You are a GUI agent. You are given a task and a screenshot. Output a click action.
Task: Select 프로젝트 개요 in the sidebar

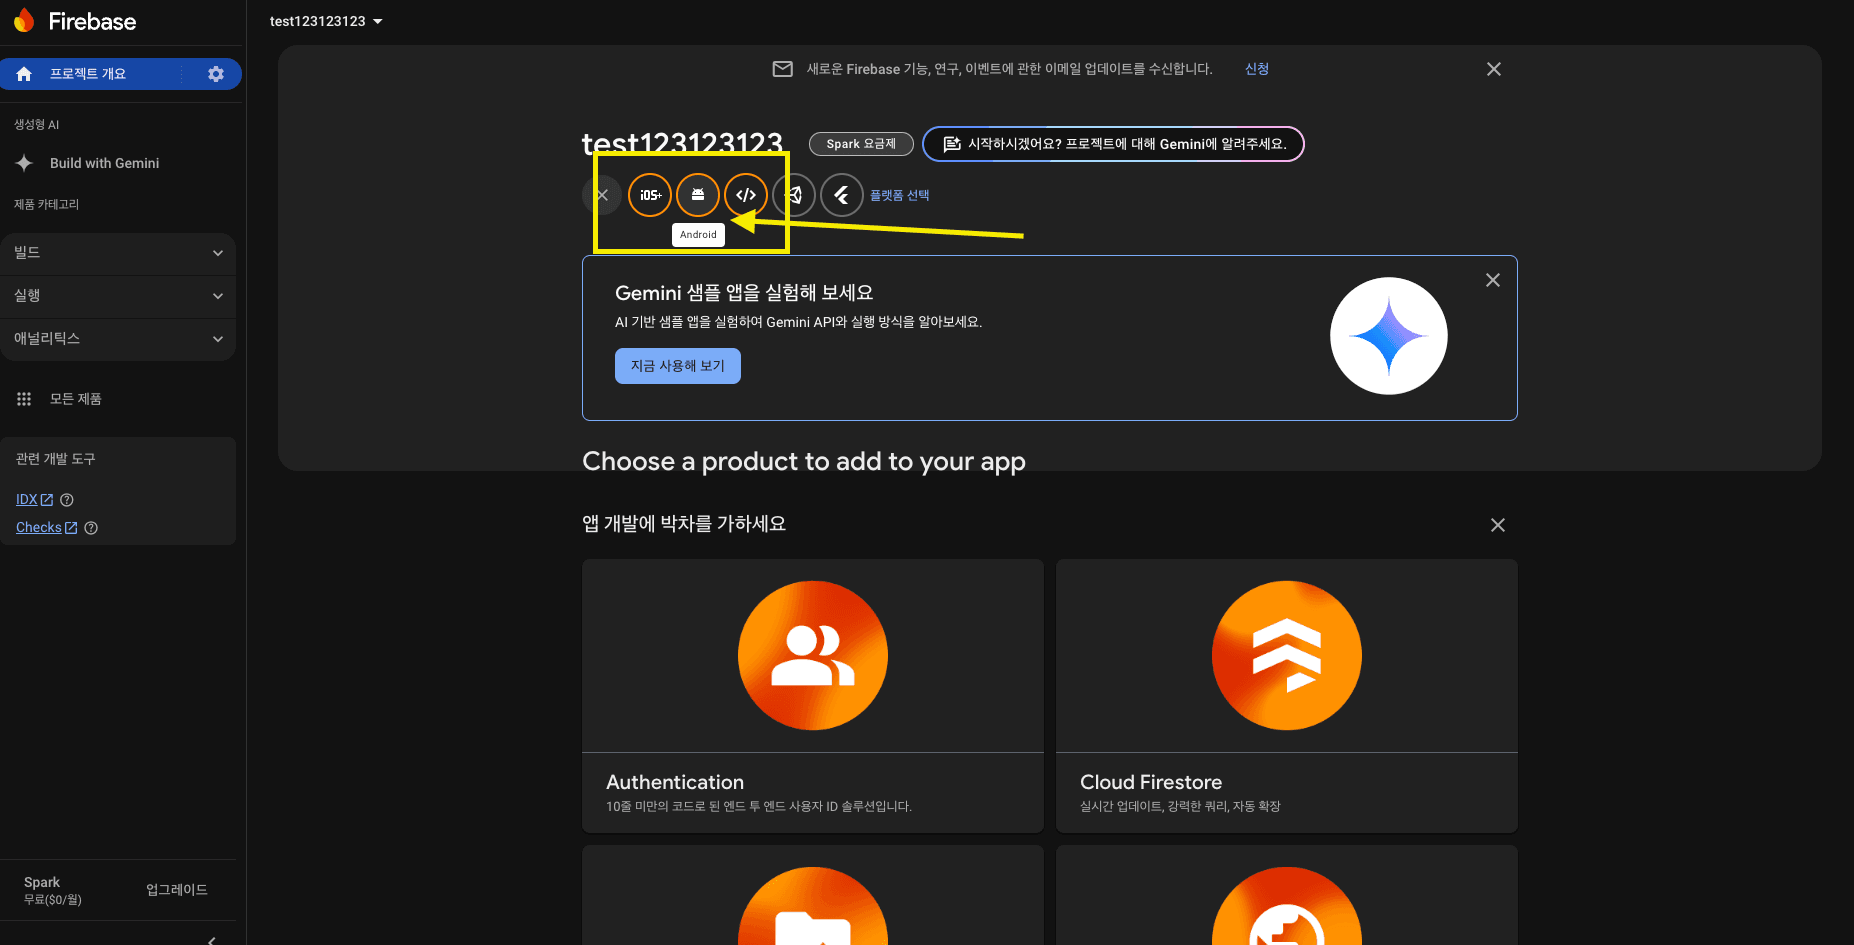88,74
